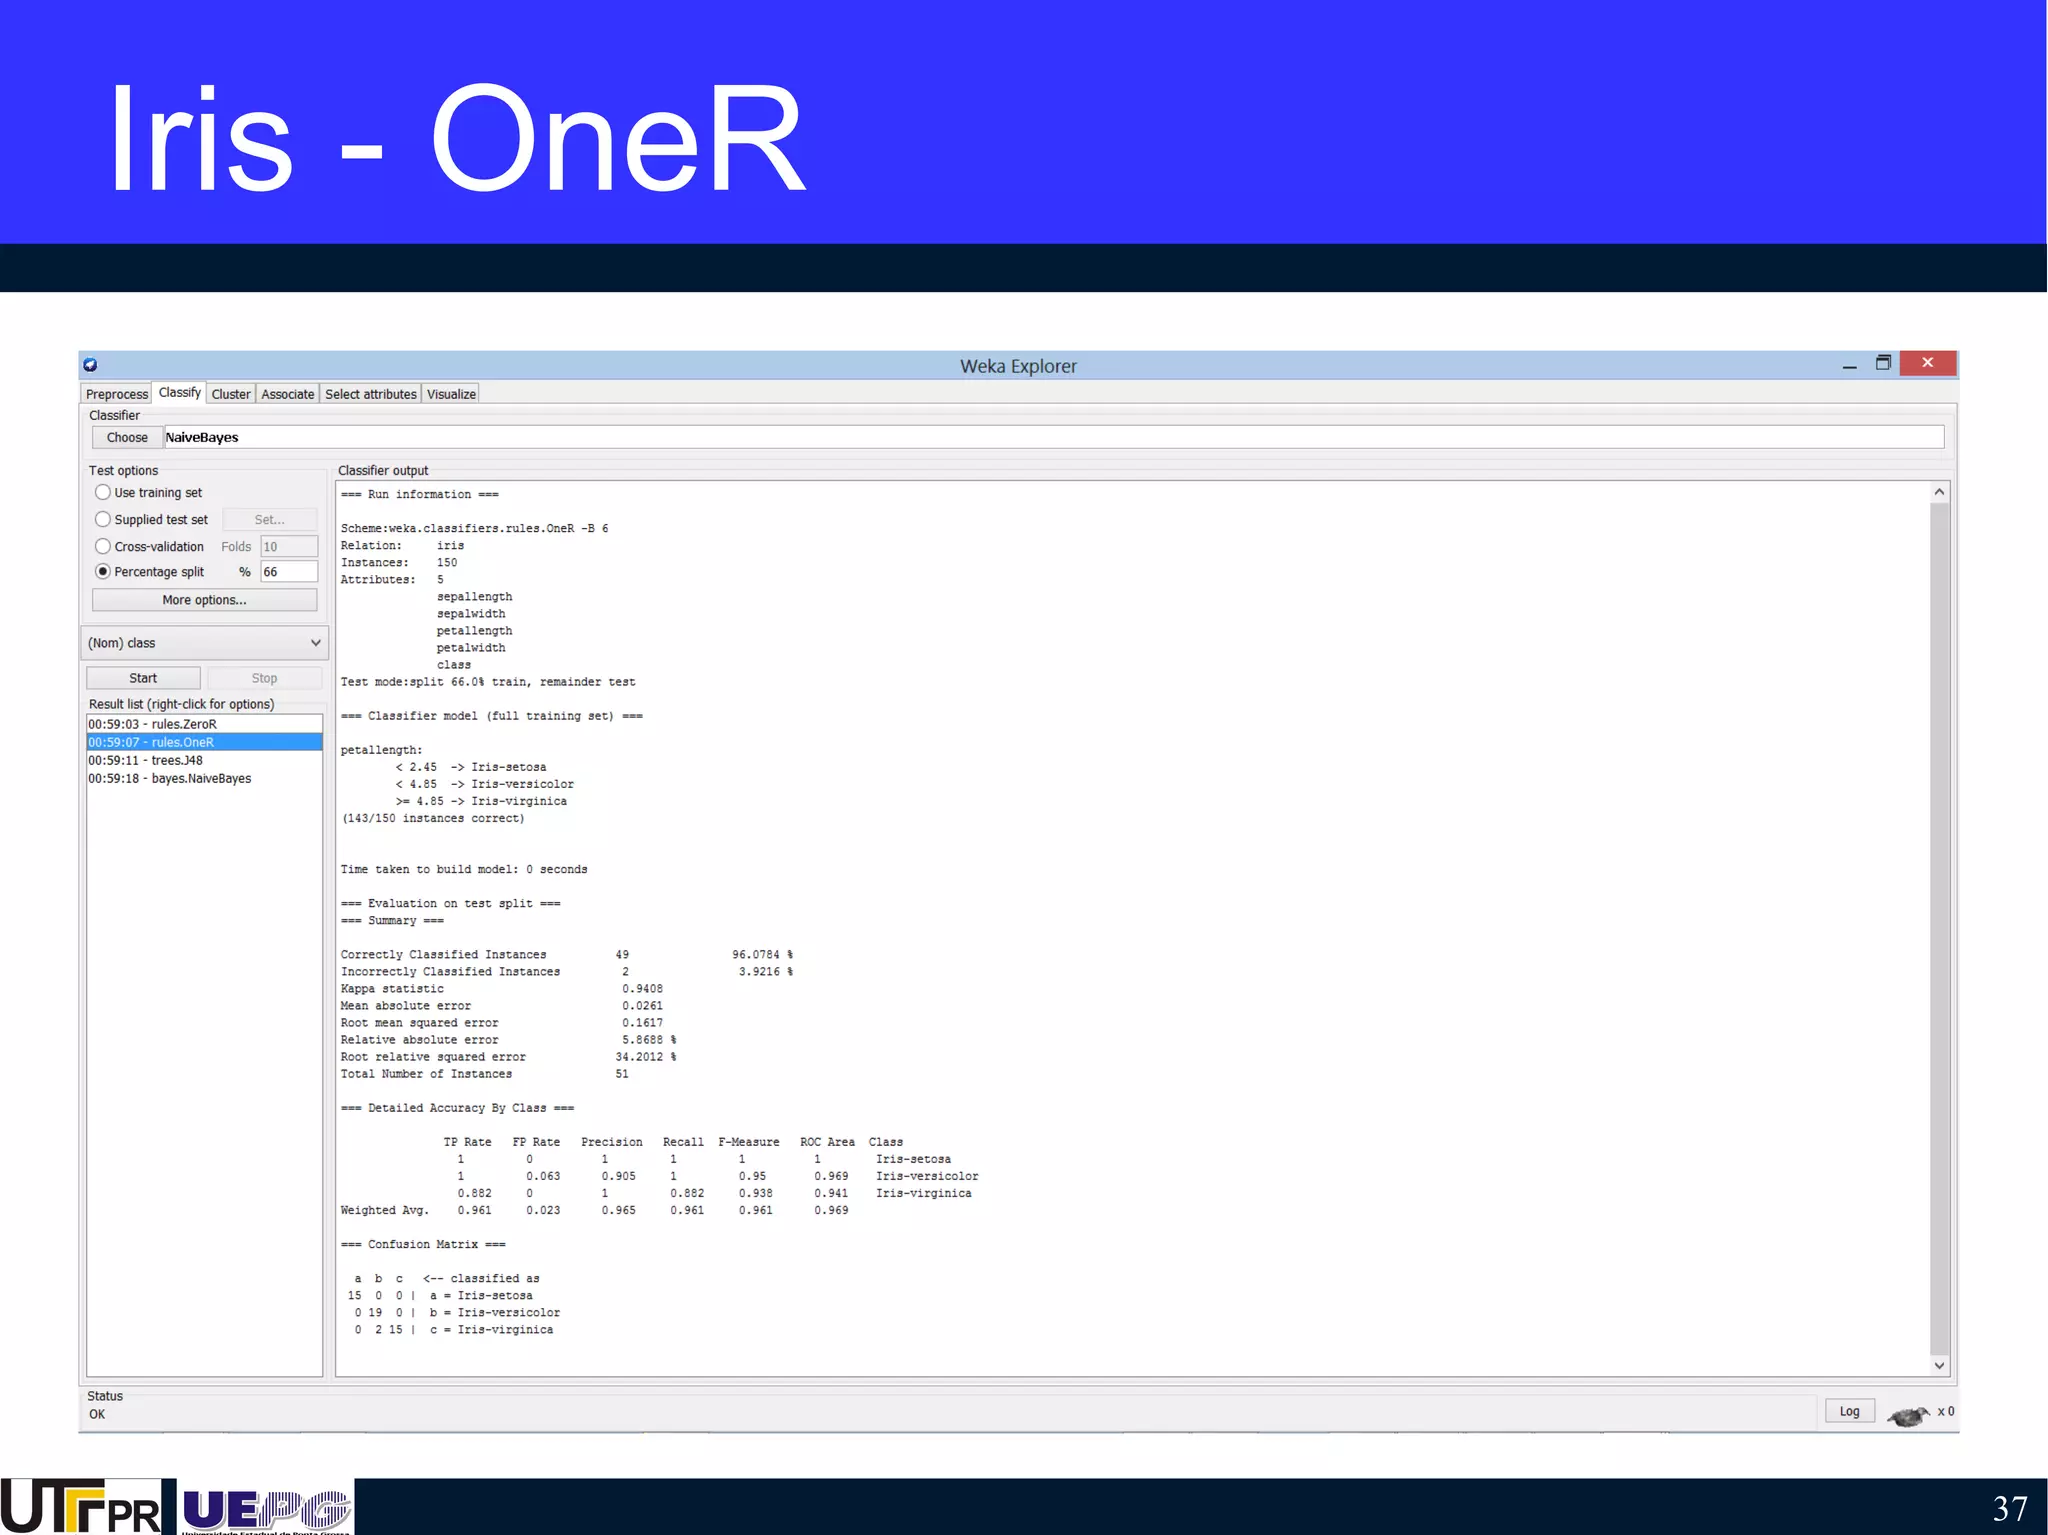Click the Choose classifier button

point(127,437)
